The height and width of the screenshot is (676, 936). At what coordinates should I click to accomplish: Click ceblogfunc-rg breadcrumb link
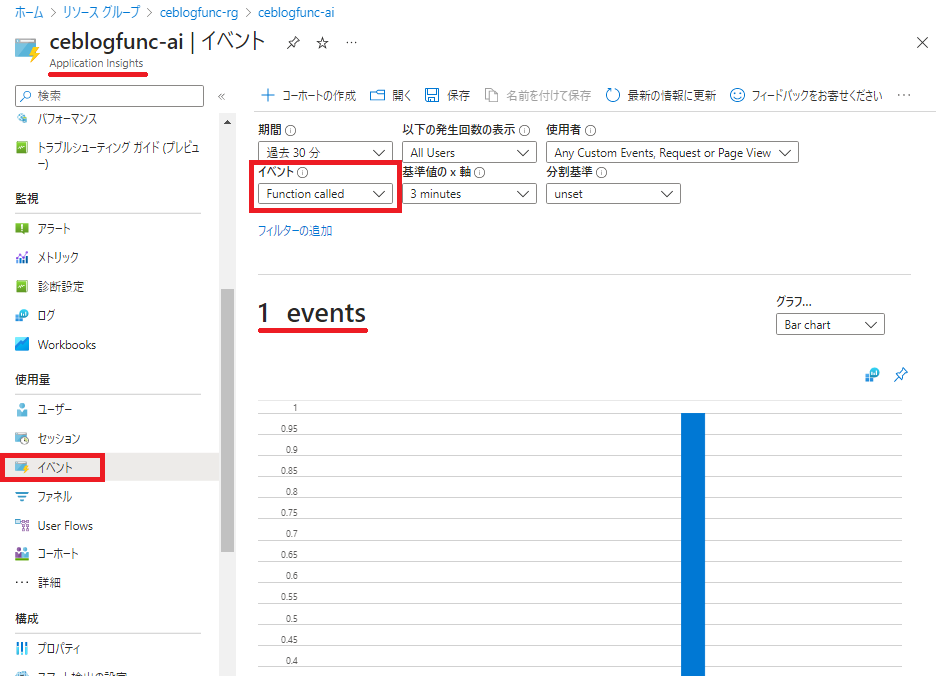[199, 12]
